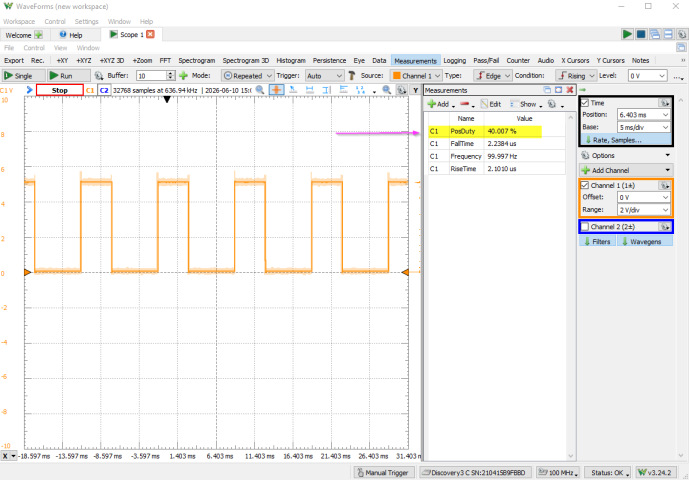
Task: Open the Trigger dropdown showing Auto
Action: 324,76
